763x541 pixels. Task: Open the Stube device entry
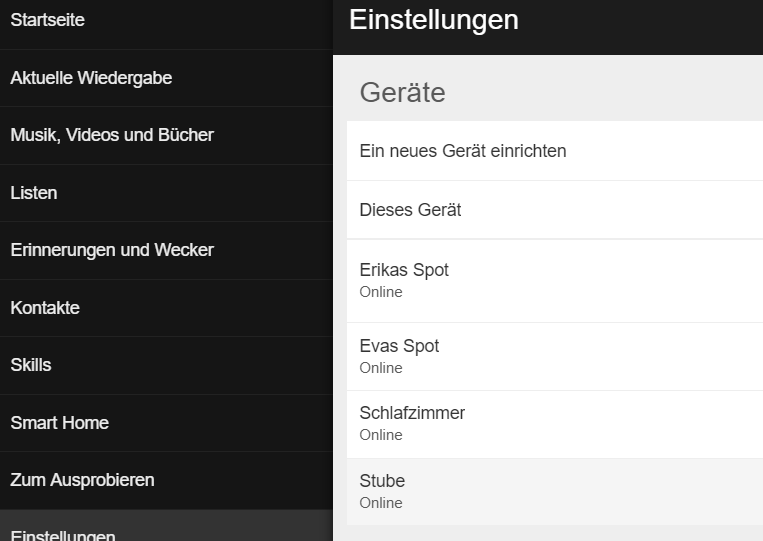tap(382, 481)
